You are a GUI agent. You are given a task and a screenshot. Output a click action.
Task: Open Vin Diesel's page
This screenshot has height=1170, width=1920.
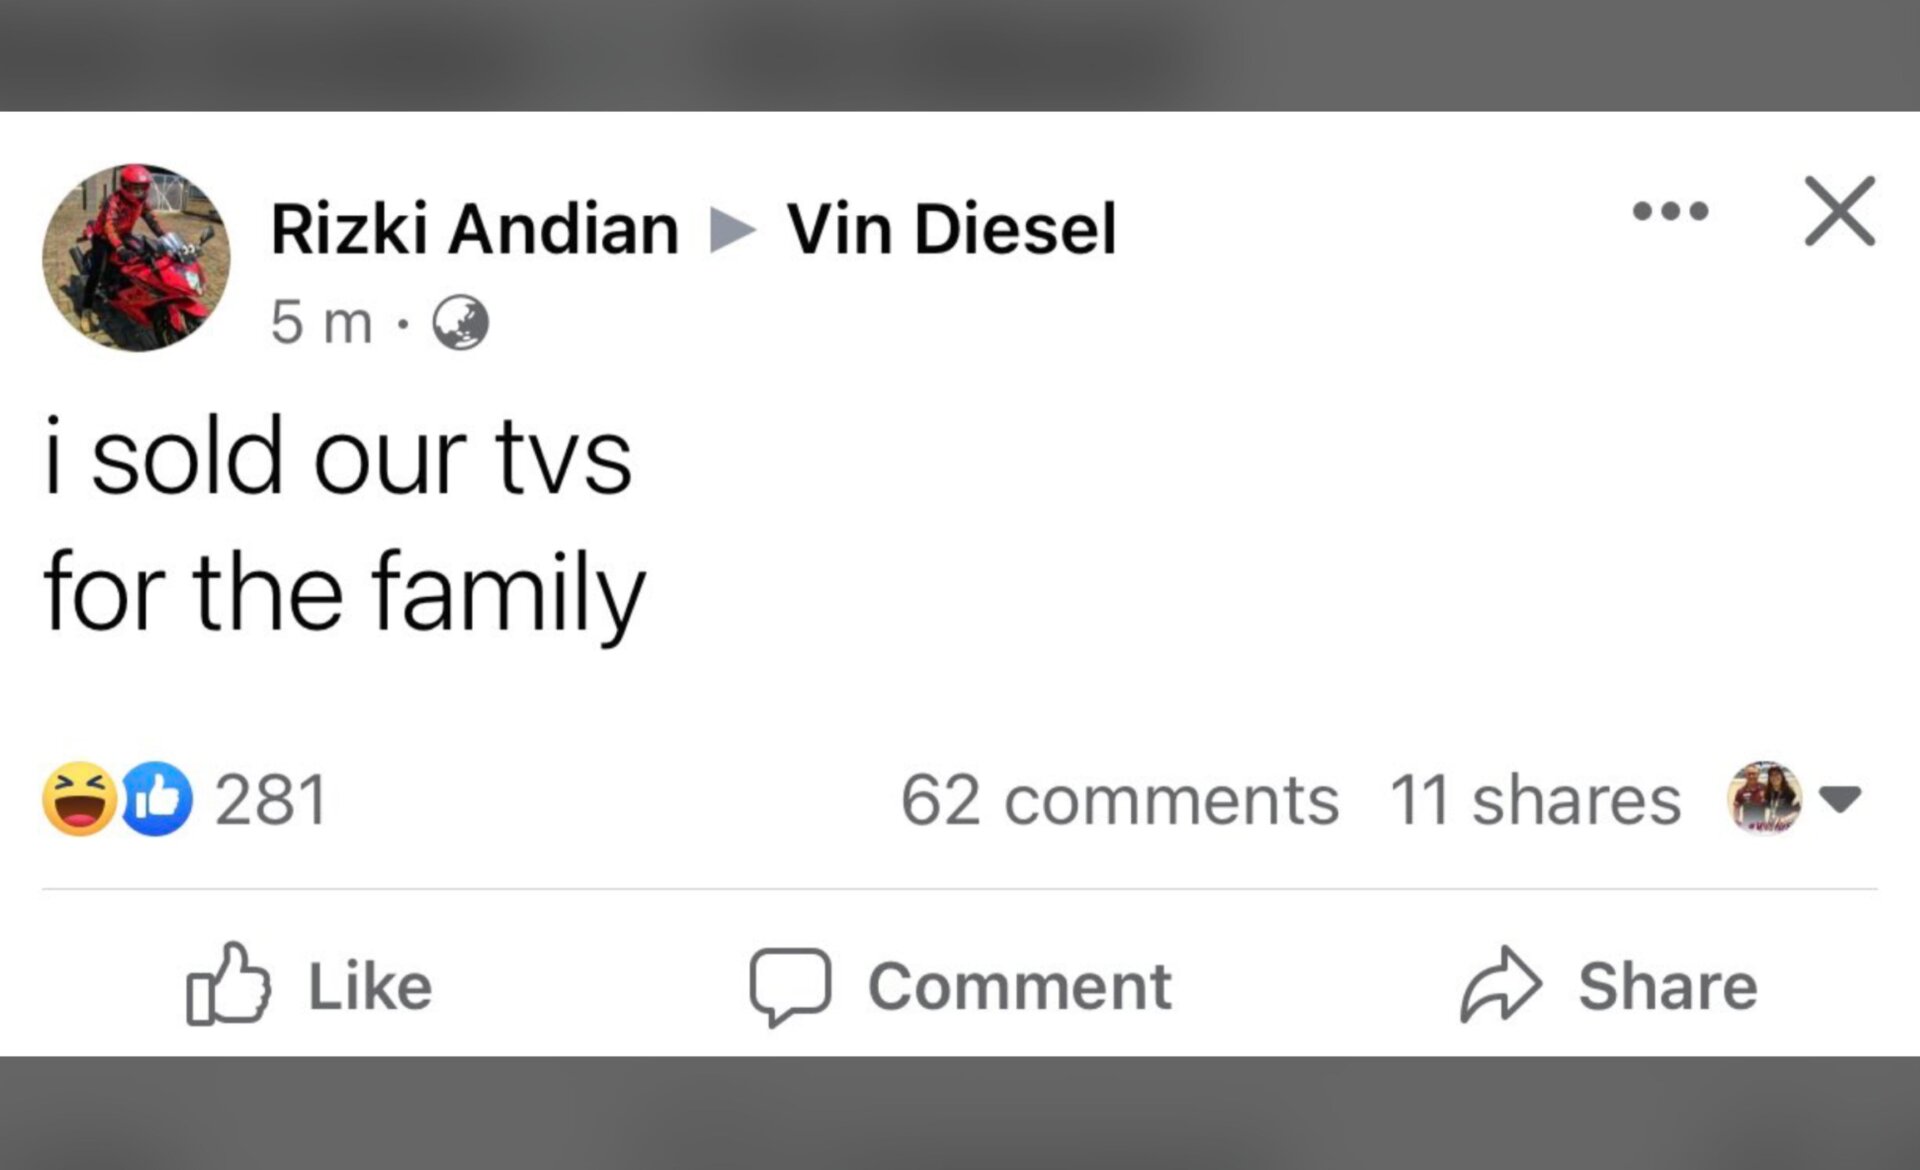[x=950, y=228]
